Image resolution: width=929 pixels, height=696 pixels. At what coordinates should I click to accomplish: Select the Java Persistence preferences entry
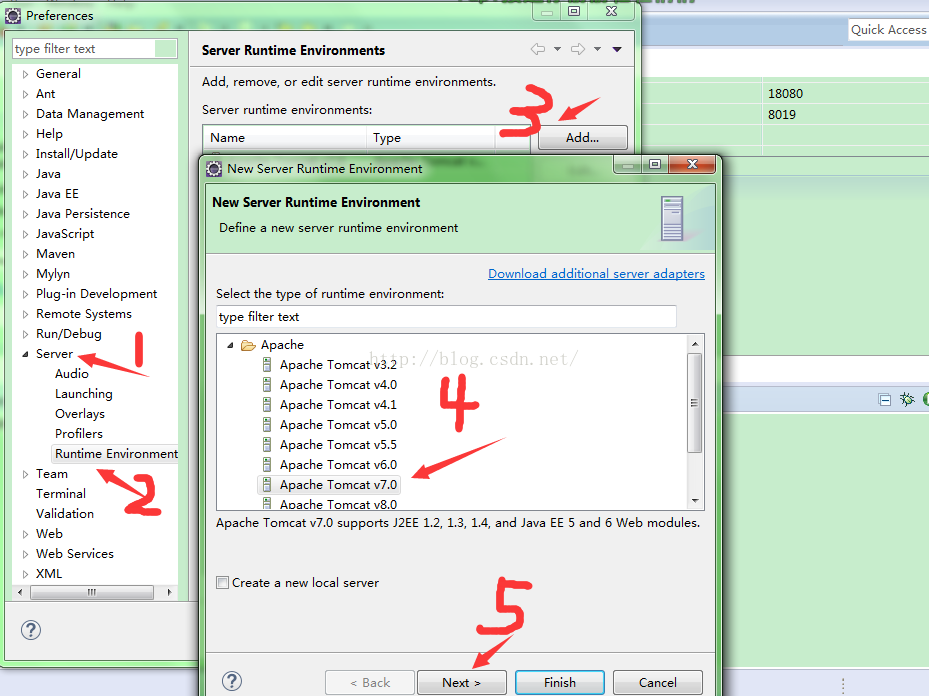82,214
